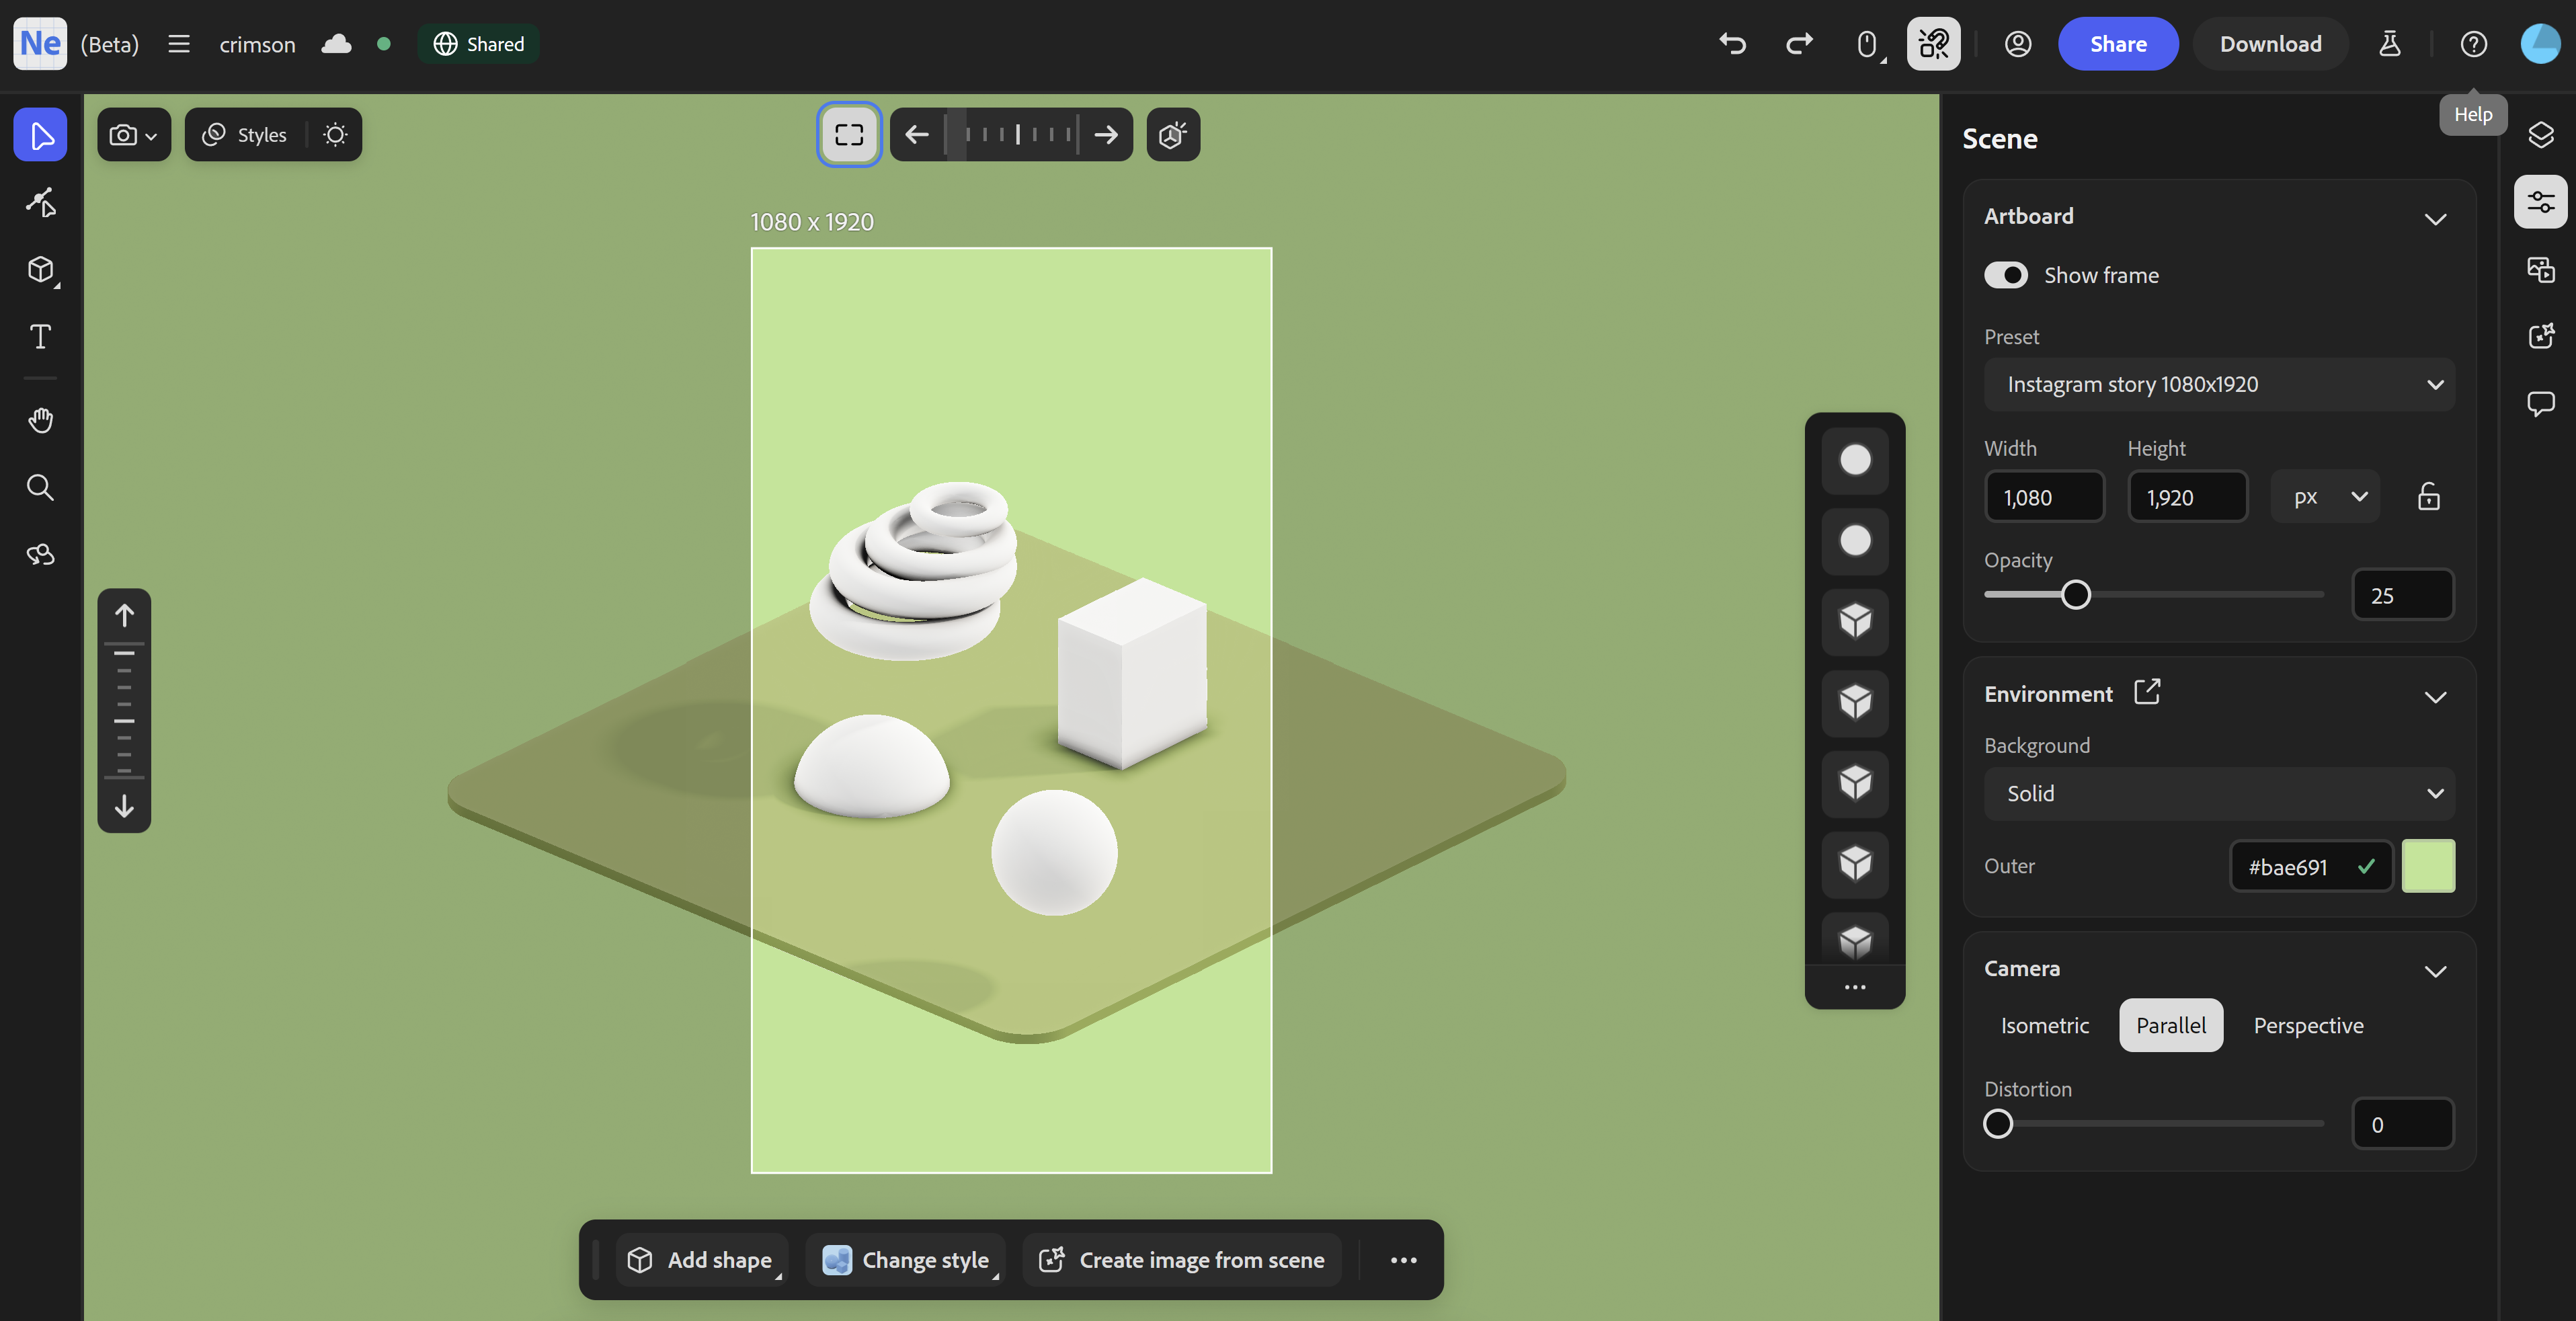Click the Opacity slider handle
This screenshot has height=1321, width=2576.
[2076, 595]
